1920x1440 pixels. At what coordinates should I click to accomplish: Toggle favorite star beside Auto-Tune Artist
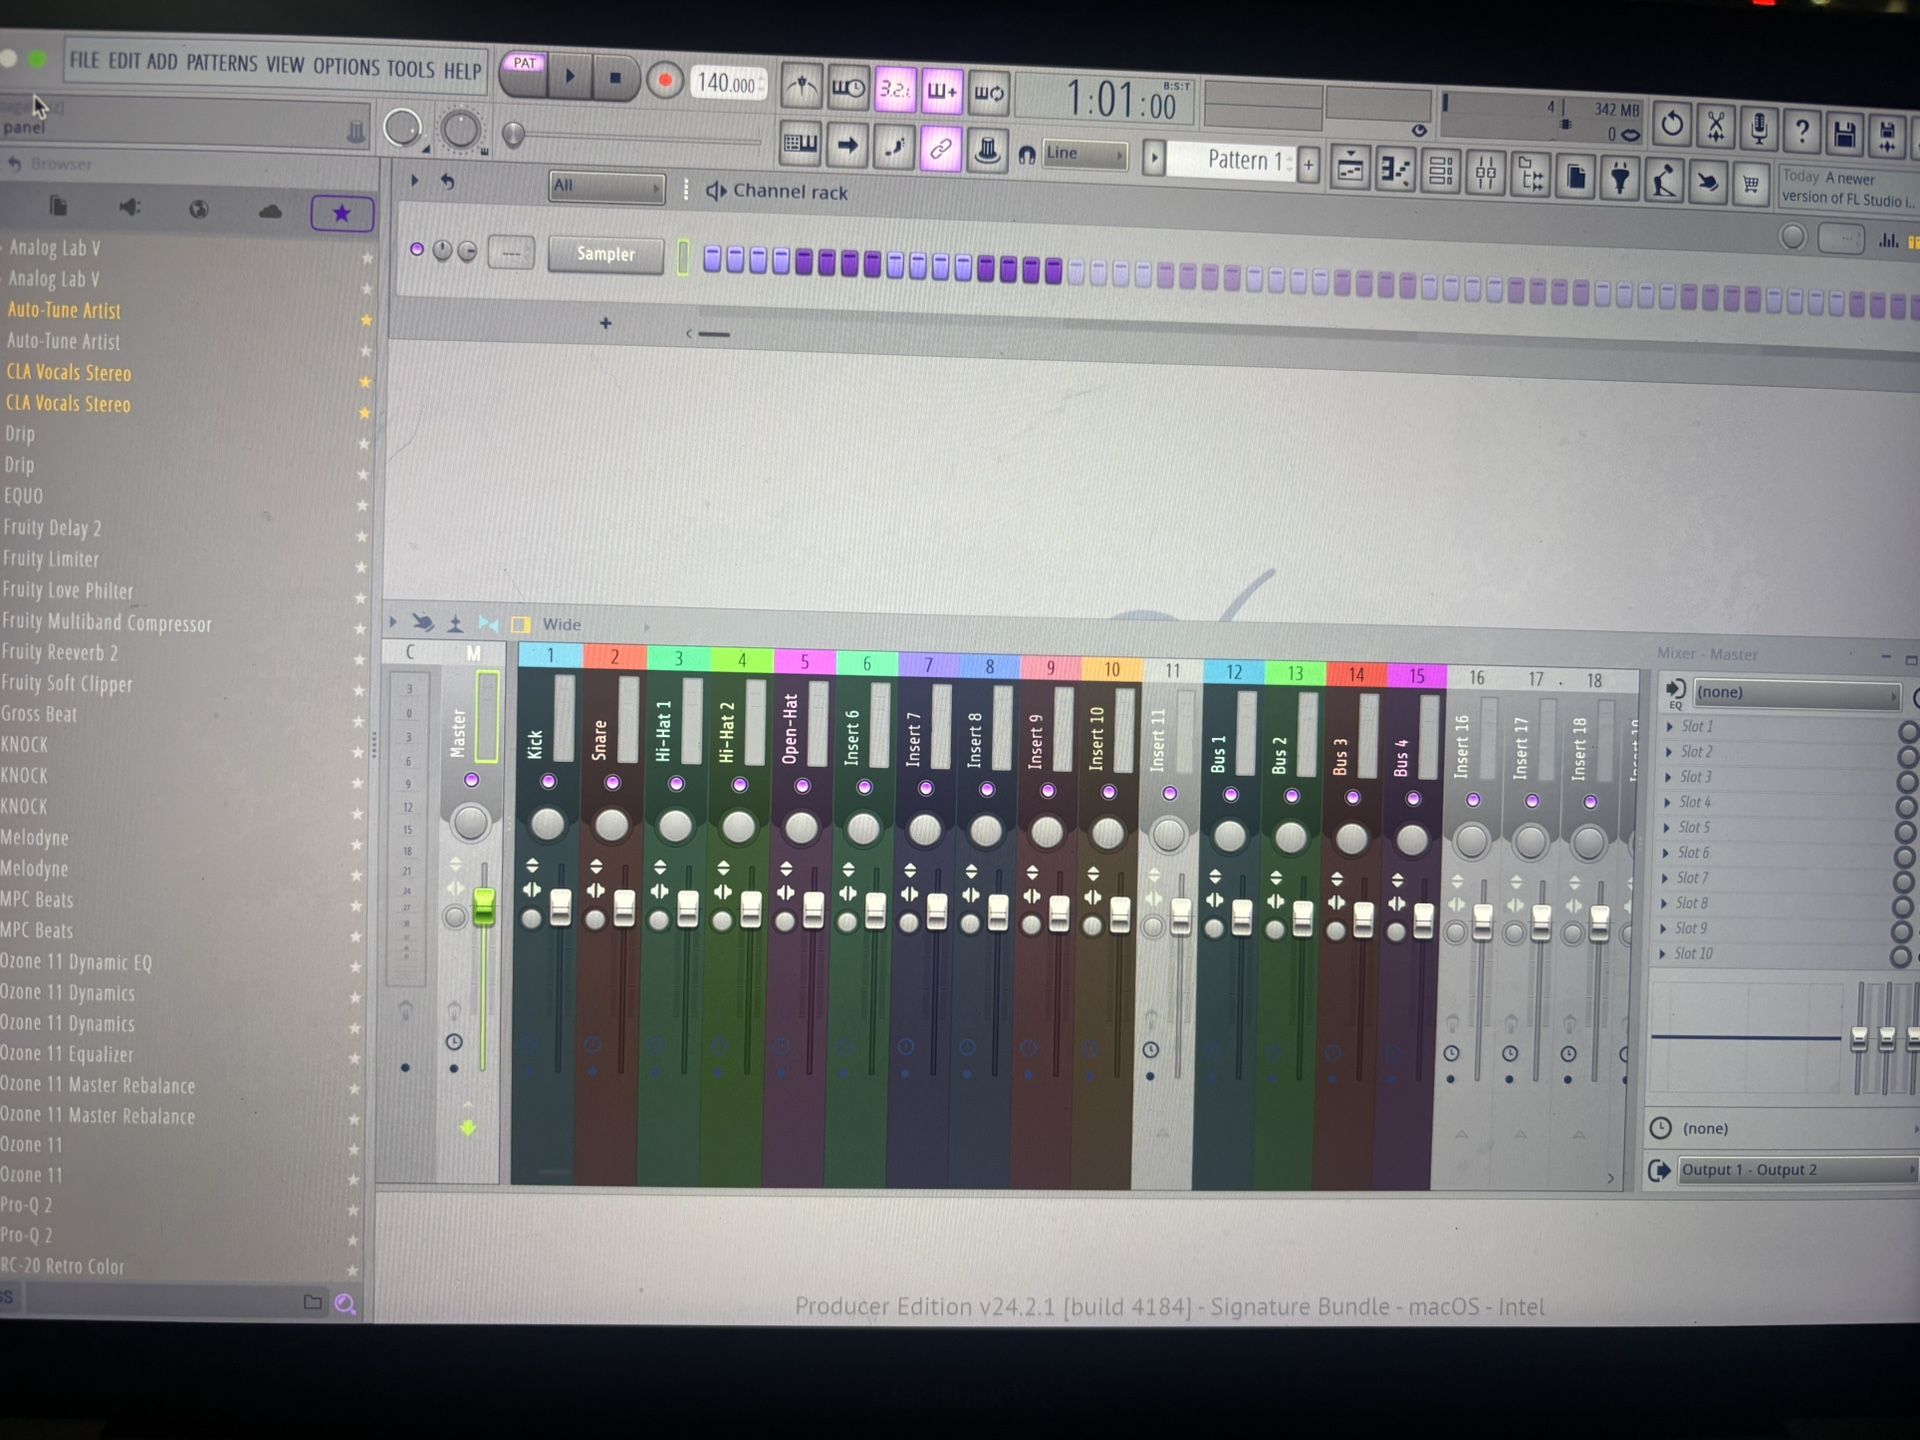tap(366, 320)
